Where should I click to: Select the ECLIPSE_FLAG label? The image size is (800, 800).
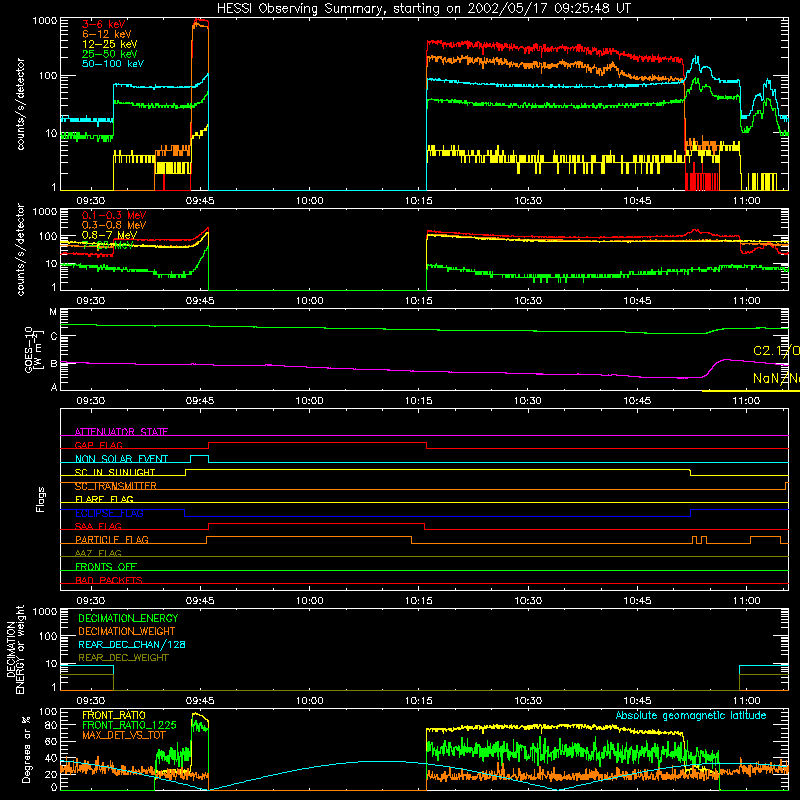pos(109,513)
